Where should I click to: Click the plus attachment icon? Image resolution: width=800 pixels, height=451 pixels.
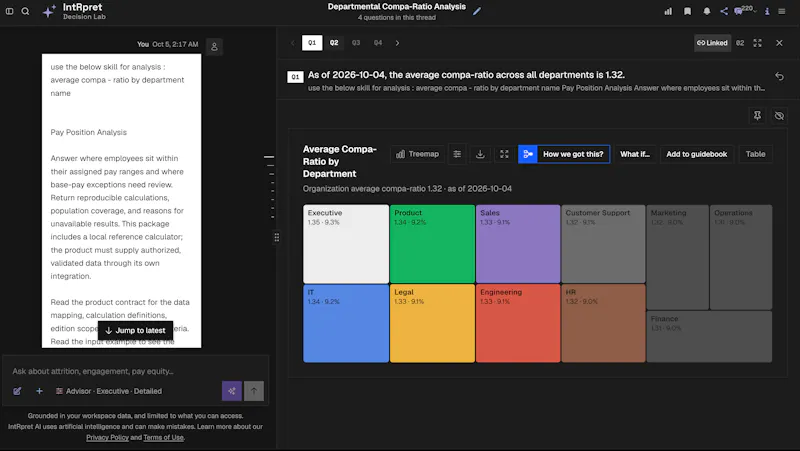[39, 391]
